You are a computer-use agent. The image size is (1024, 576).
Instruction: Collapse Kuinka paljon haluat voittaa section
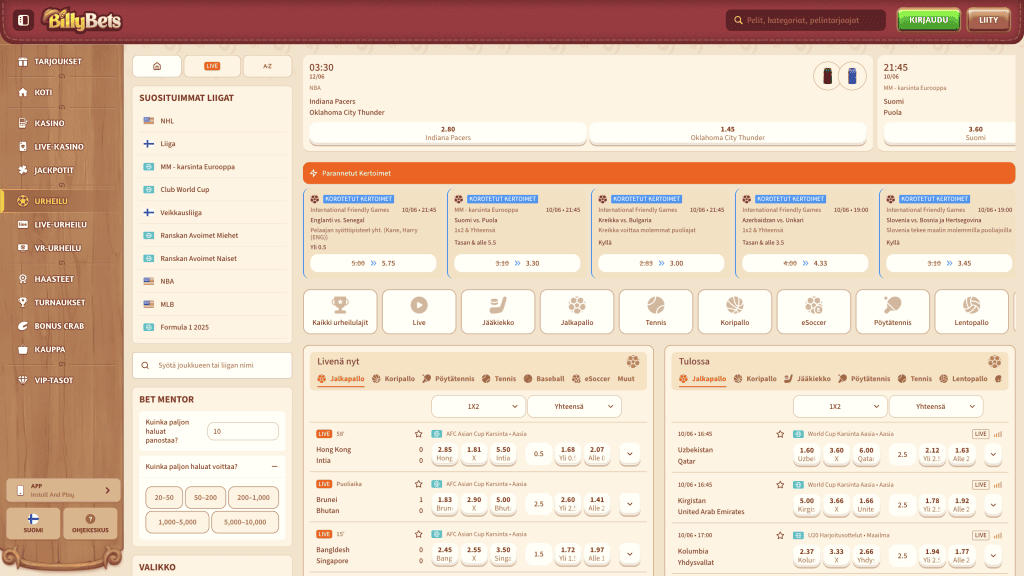(274, 466)
